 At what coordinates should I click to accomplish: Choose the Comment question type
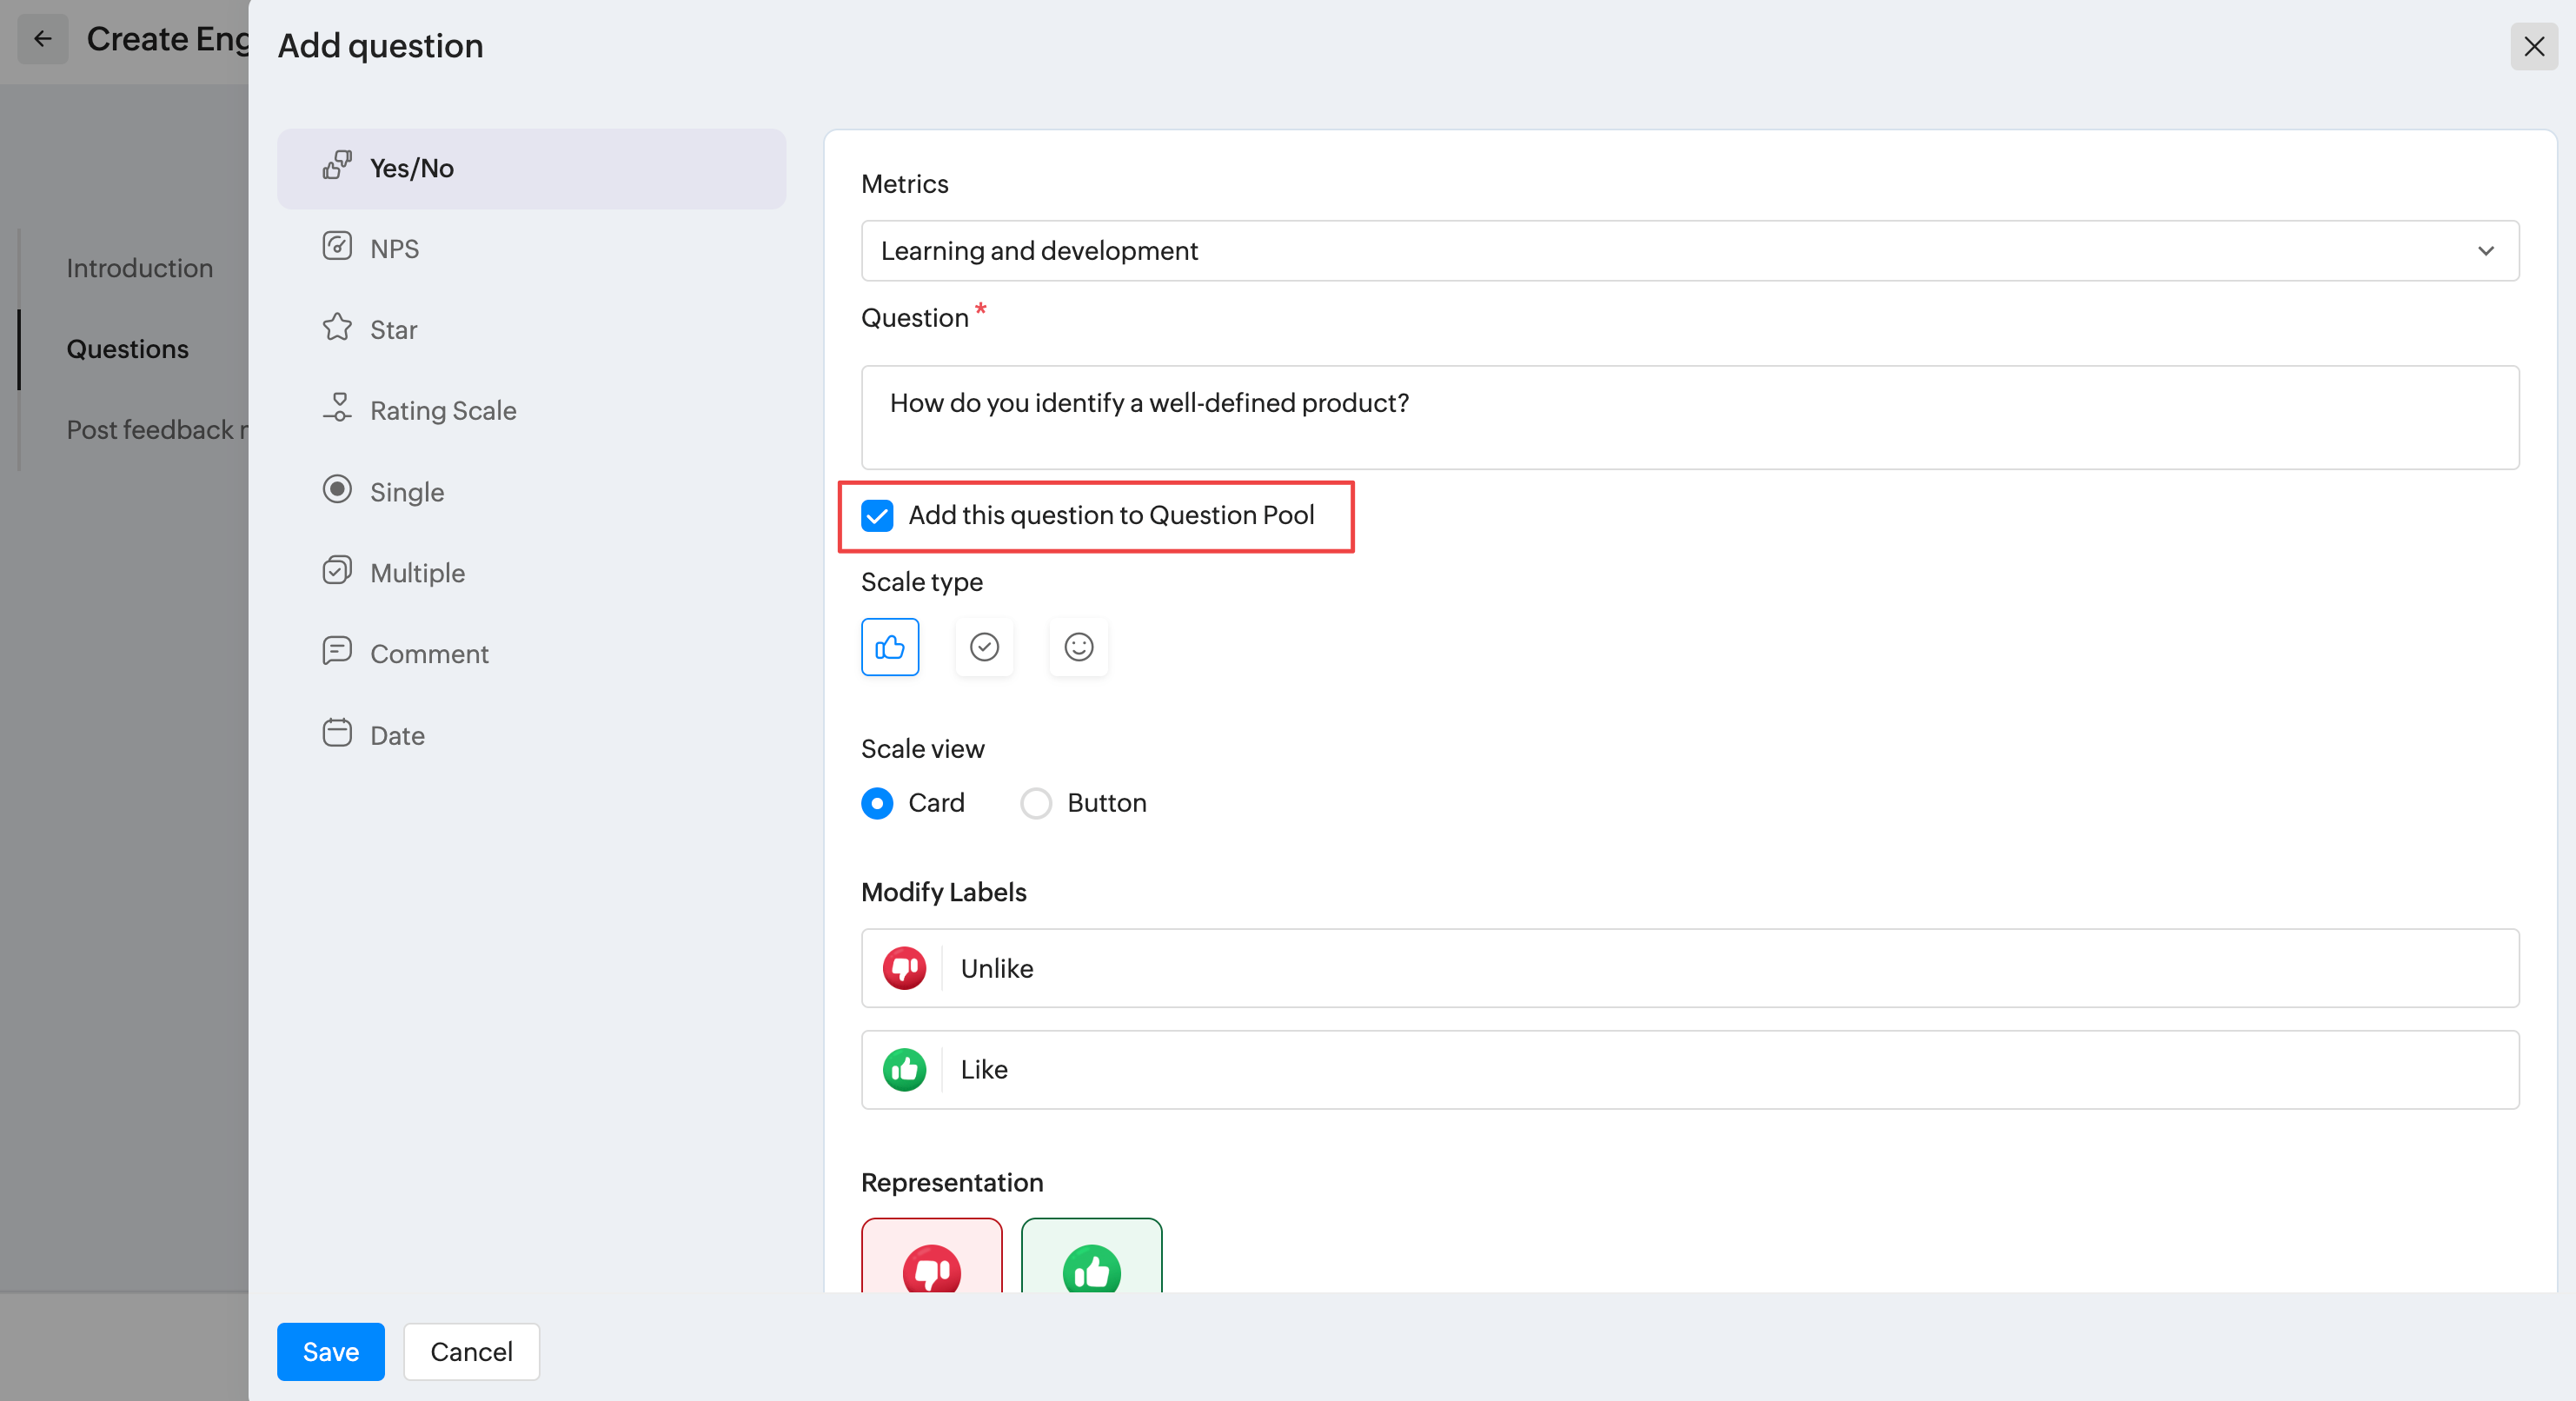(531, 653)
